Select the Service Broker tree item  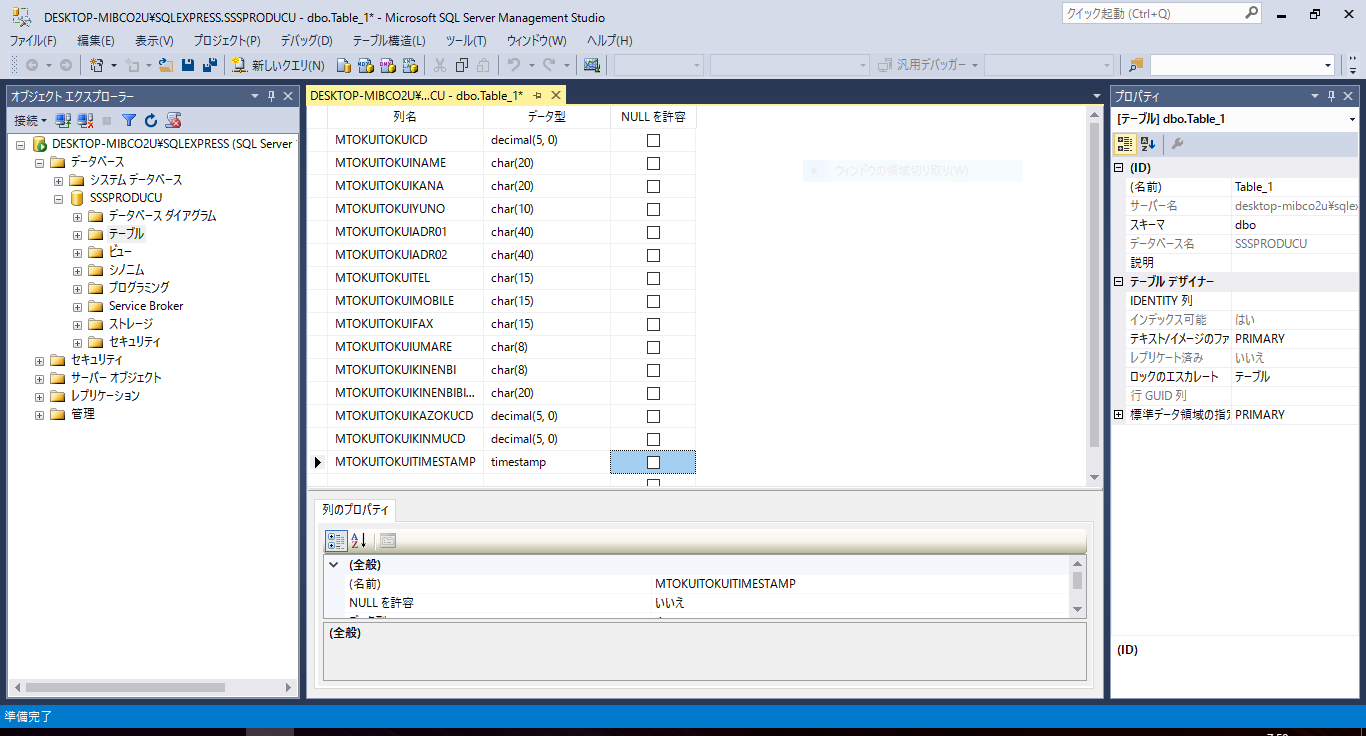(146, 306)
